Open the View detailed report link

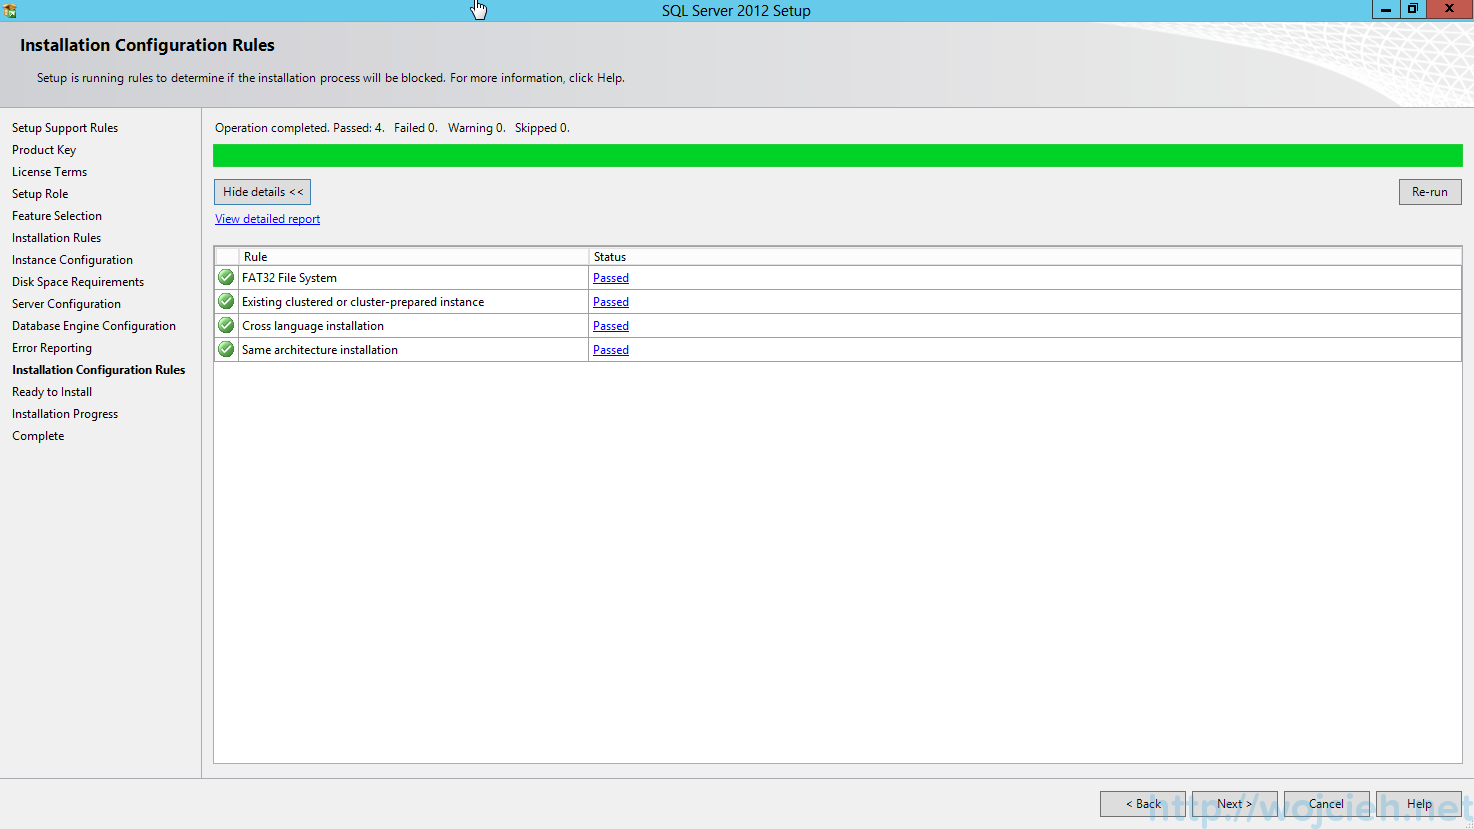(x=268, y=219)
